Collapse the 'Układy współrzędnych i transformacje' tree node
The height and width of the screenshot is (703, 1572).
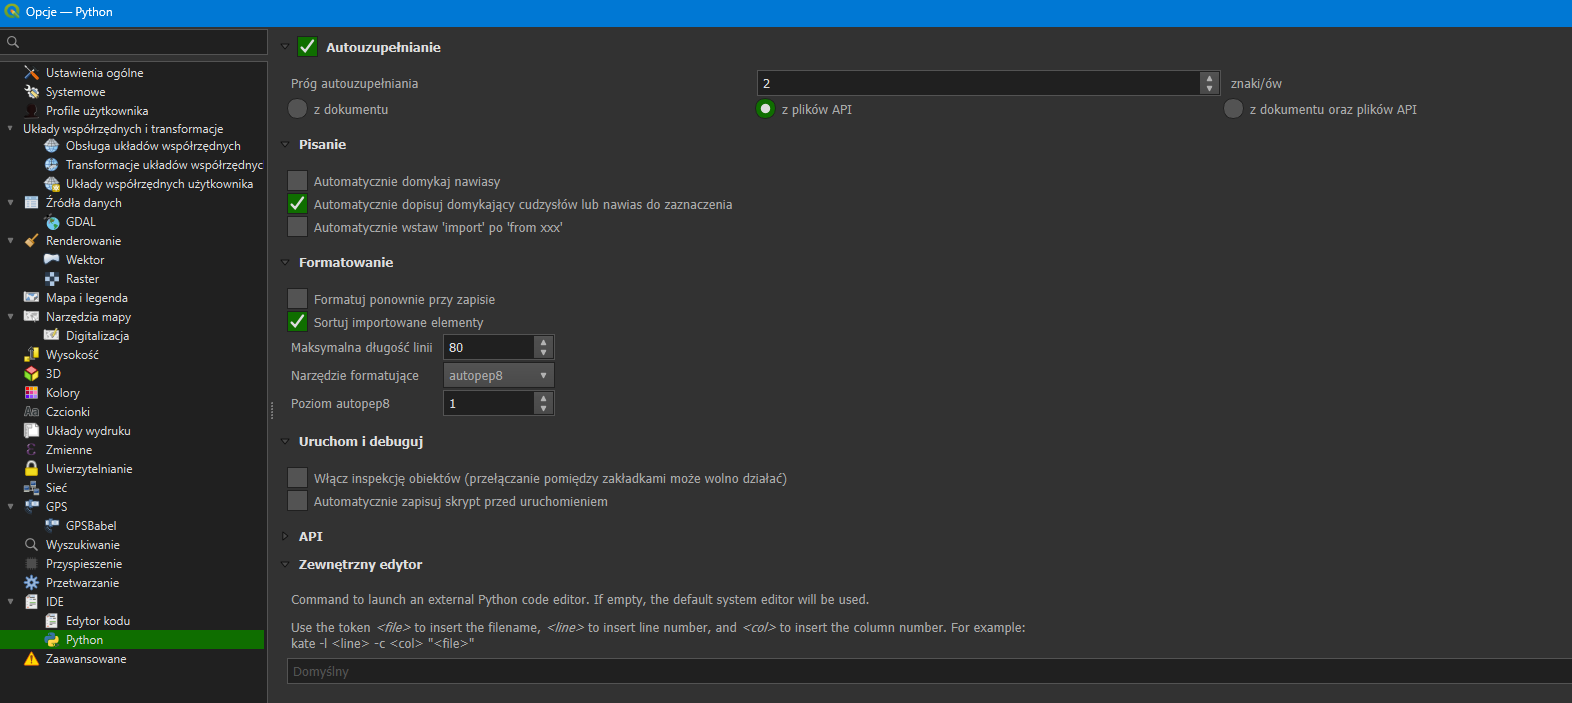tap(11, 129)
